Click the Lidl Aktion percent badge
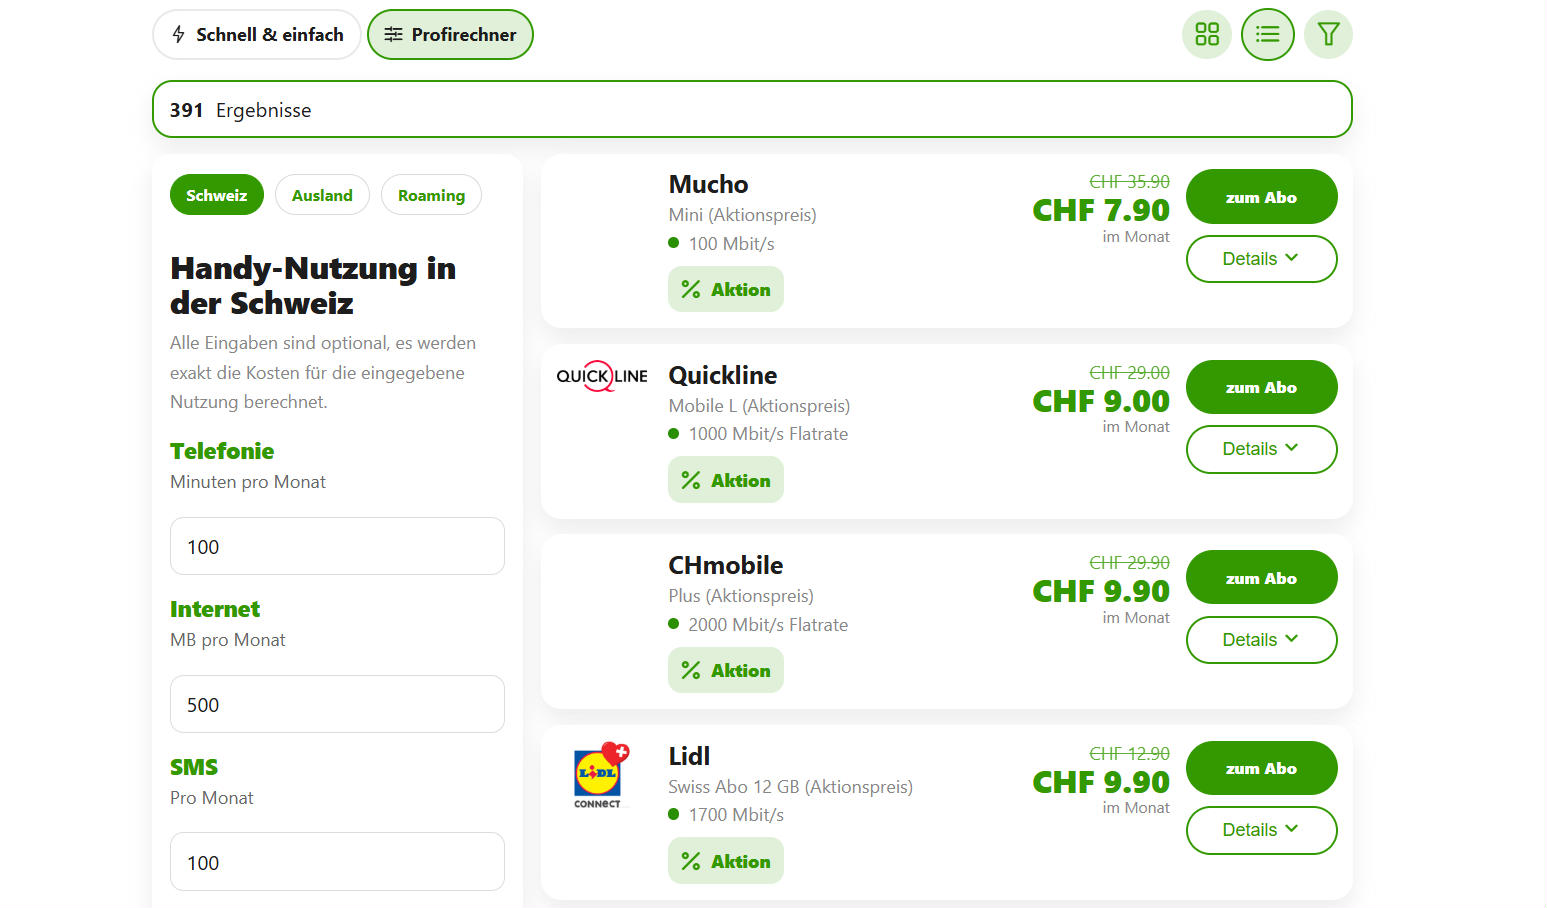The width and height of the screenshot is (1547, 908). pyautogui.click(x=726, y=861)
